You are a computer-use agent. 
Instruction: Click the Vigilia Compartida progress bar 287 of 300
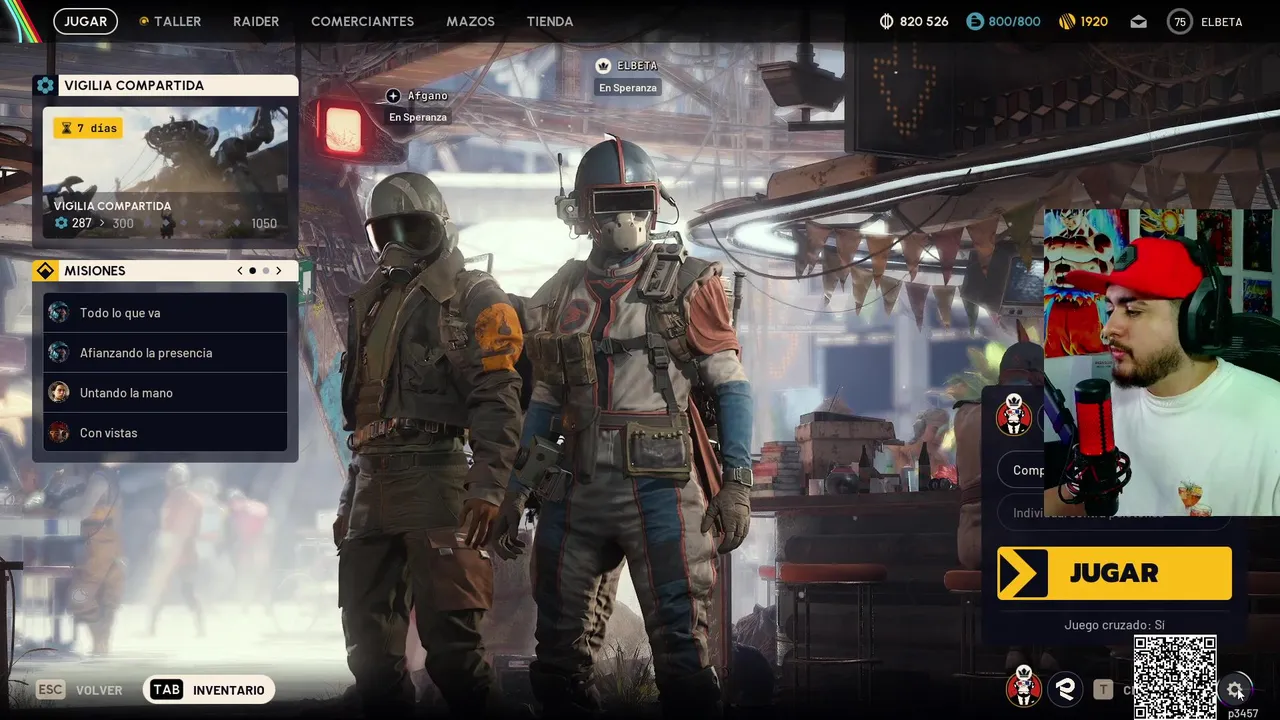tap(165, 223)
